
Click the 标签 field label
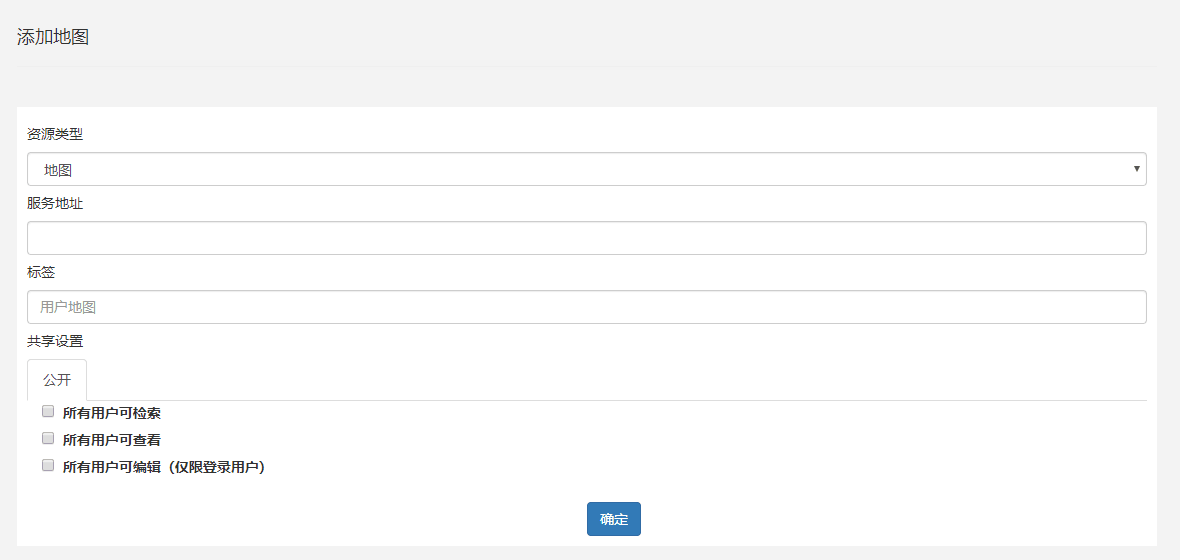pyautogui.click(x=41, y=272)
